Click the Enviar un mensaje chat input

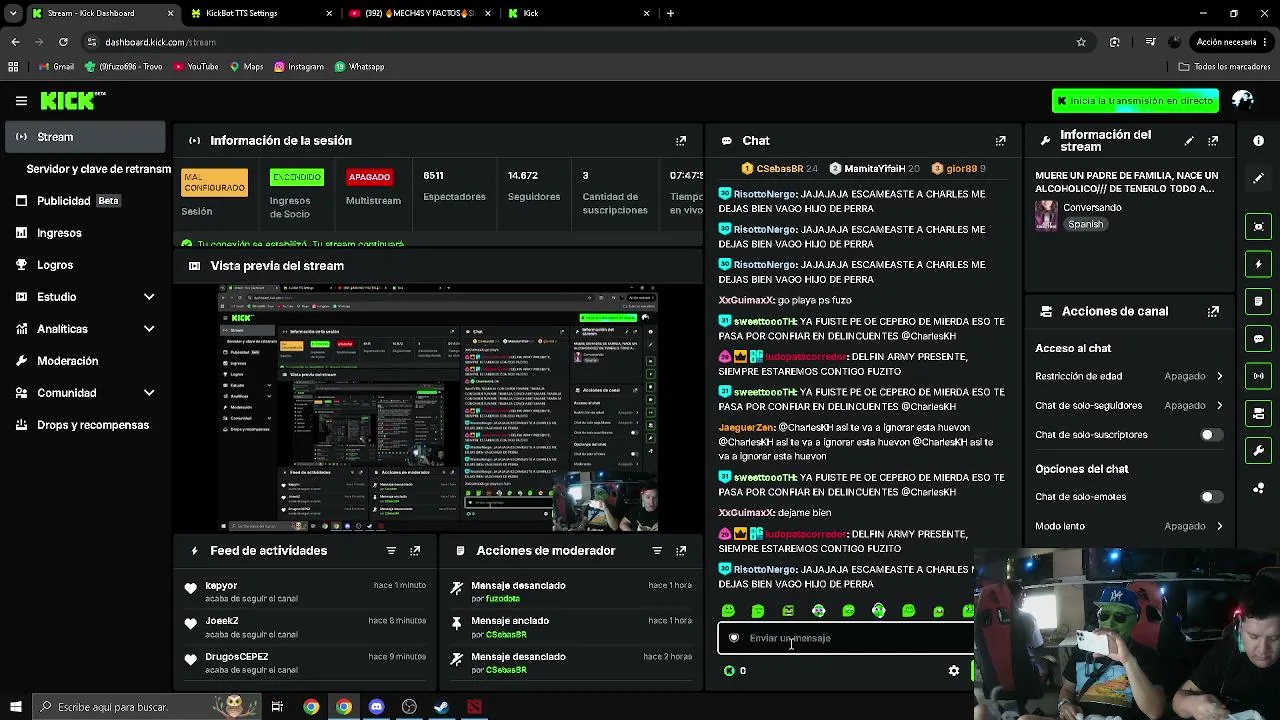(x=845, y=638)
